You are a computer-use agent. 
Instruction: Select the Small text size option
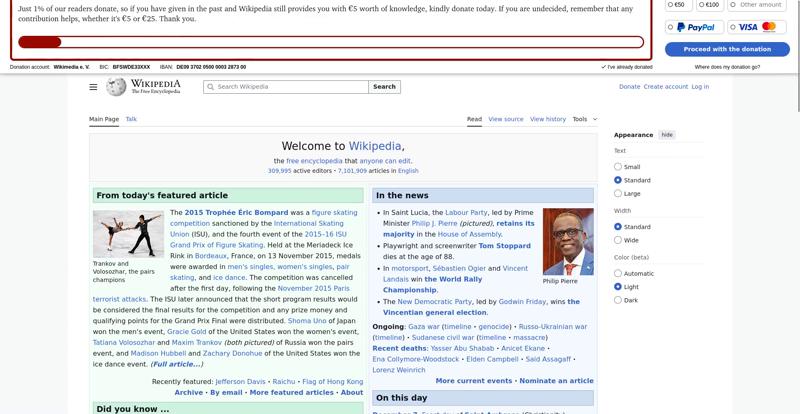point(618,167)
